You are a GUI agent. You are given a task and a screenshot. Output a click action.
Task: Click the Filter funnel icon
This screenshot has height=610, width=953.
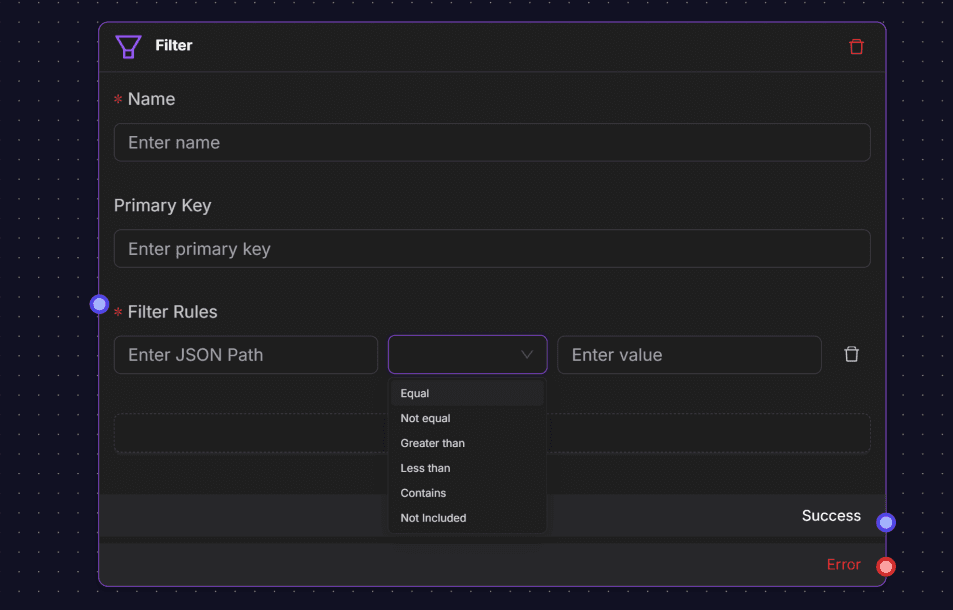[128, 46]
